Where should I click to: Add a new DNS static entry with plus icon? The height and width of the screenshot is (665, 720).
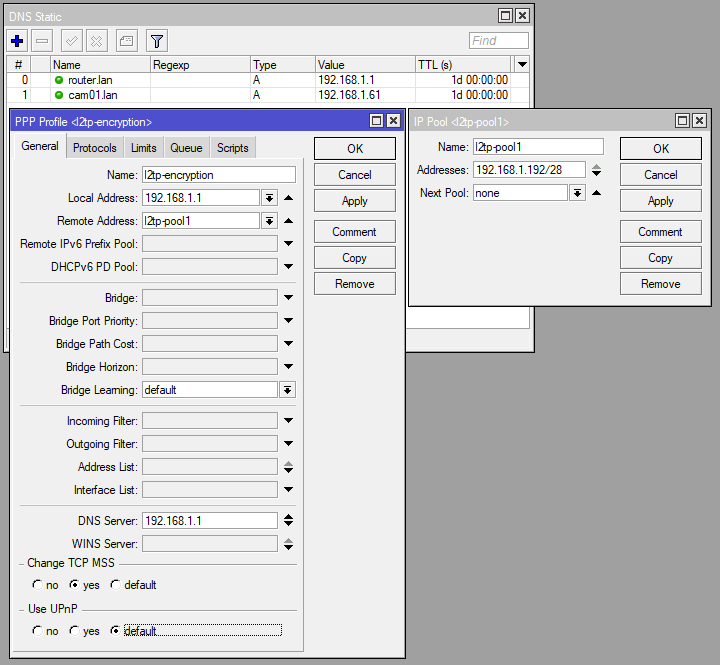click(17, 41)
